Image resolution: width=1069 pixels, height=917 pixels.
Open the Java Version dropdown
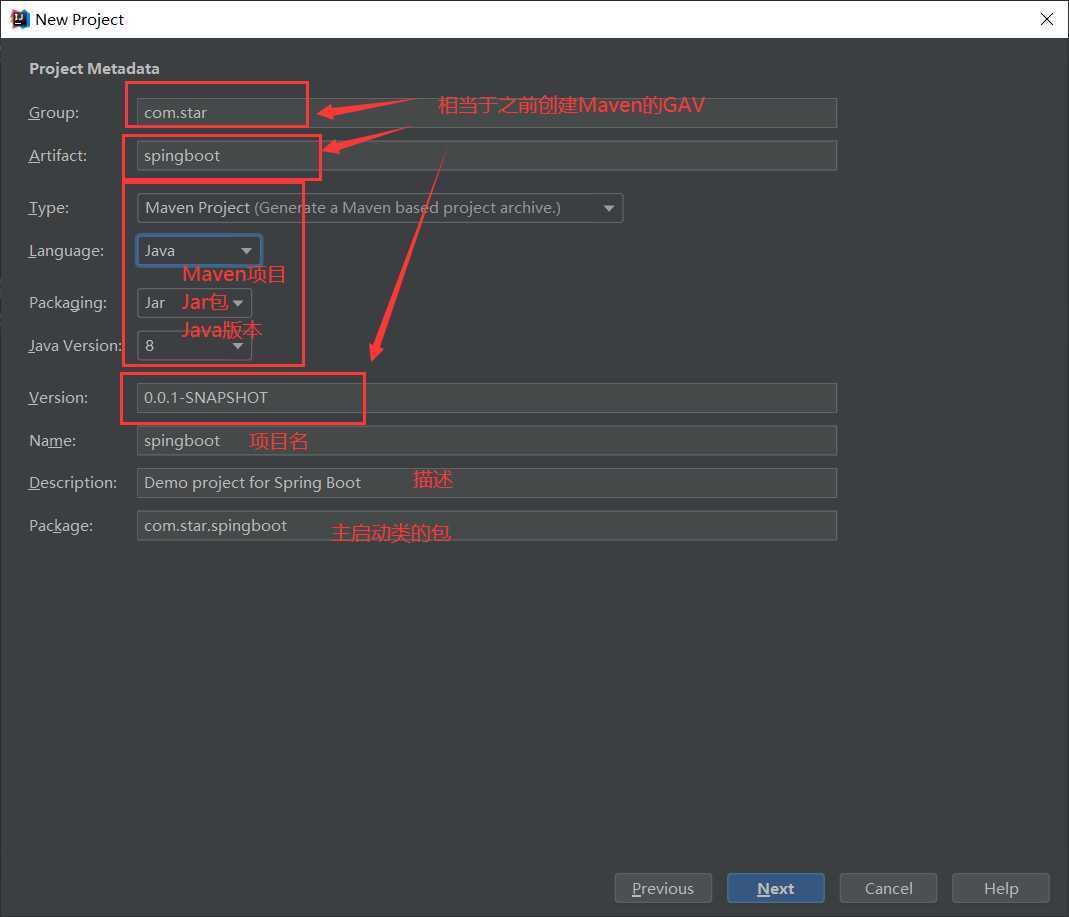pyautogui.click(x=194, y=346)
